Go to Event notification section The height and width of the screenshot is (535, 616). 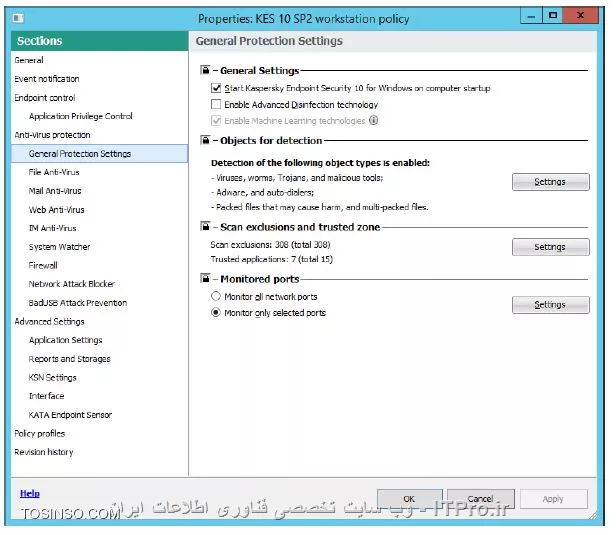47,79
